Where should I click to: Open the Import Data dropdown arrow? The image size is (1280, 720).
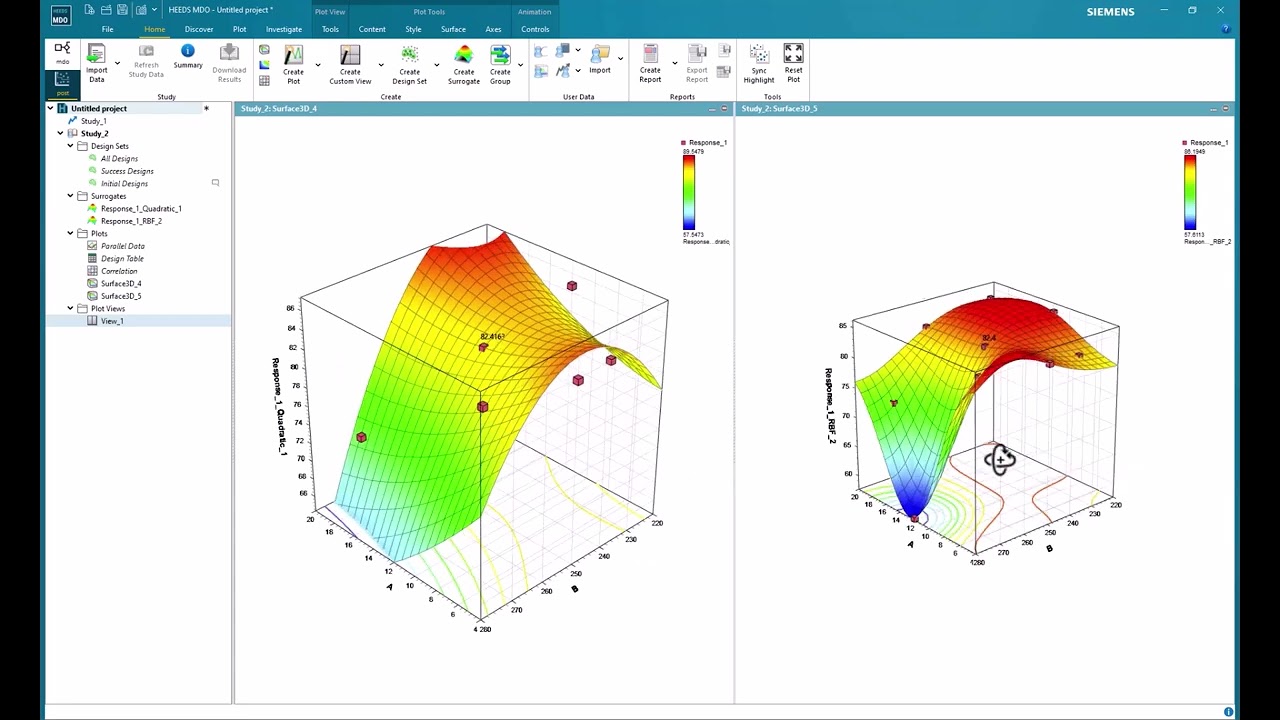click(117, 64)
